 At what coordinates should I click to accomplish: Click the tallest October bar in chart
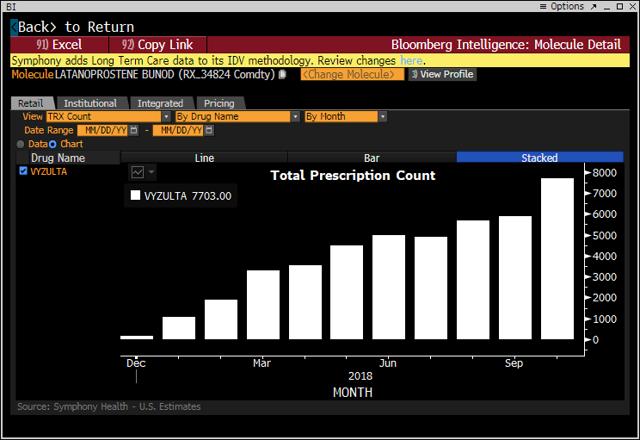point(557,259)
